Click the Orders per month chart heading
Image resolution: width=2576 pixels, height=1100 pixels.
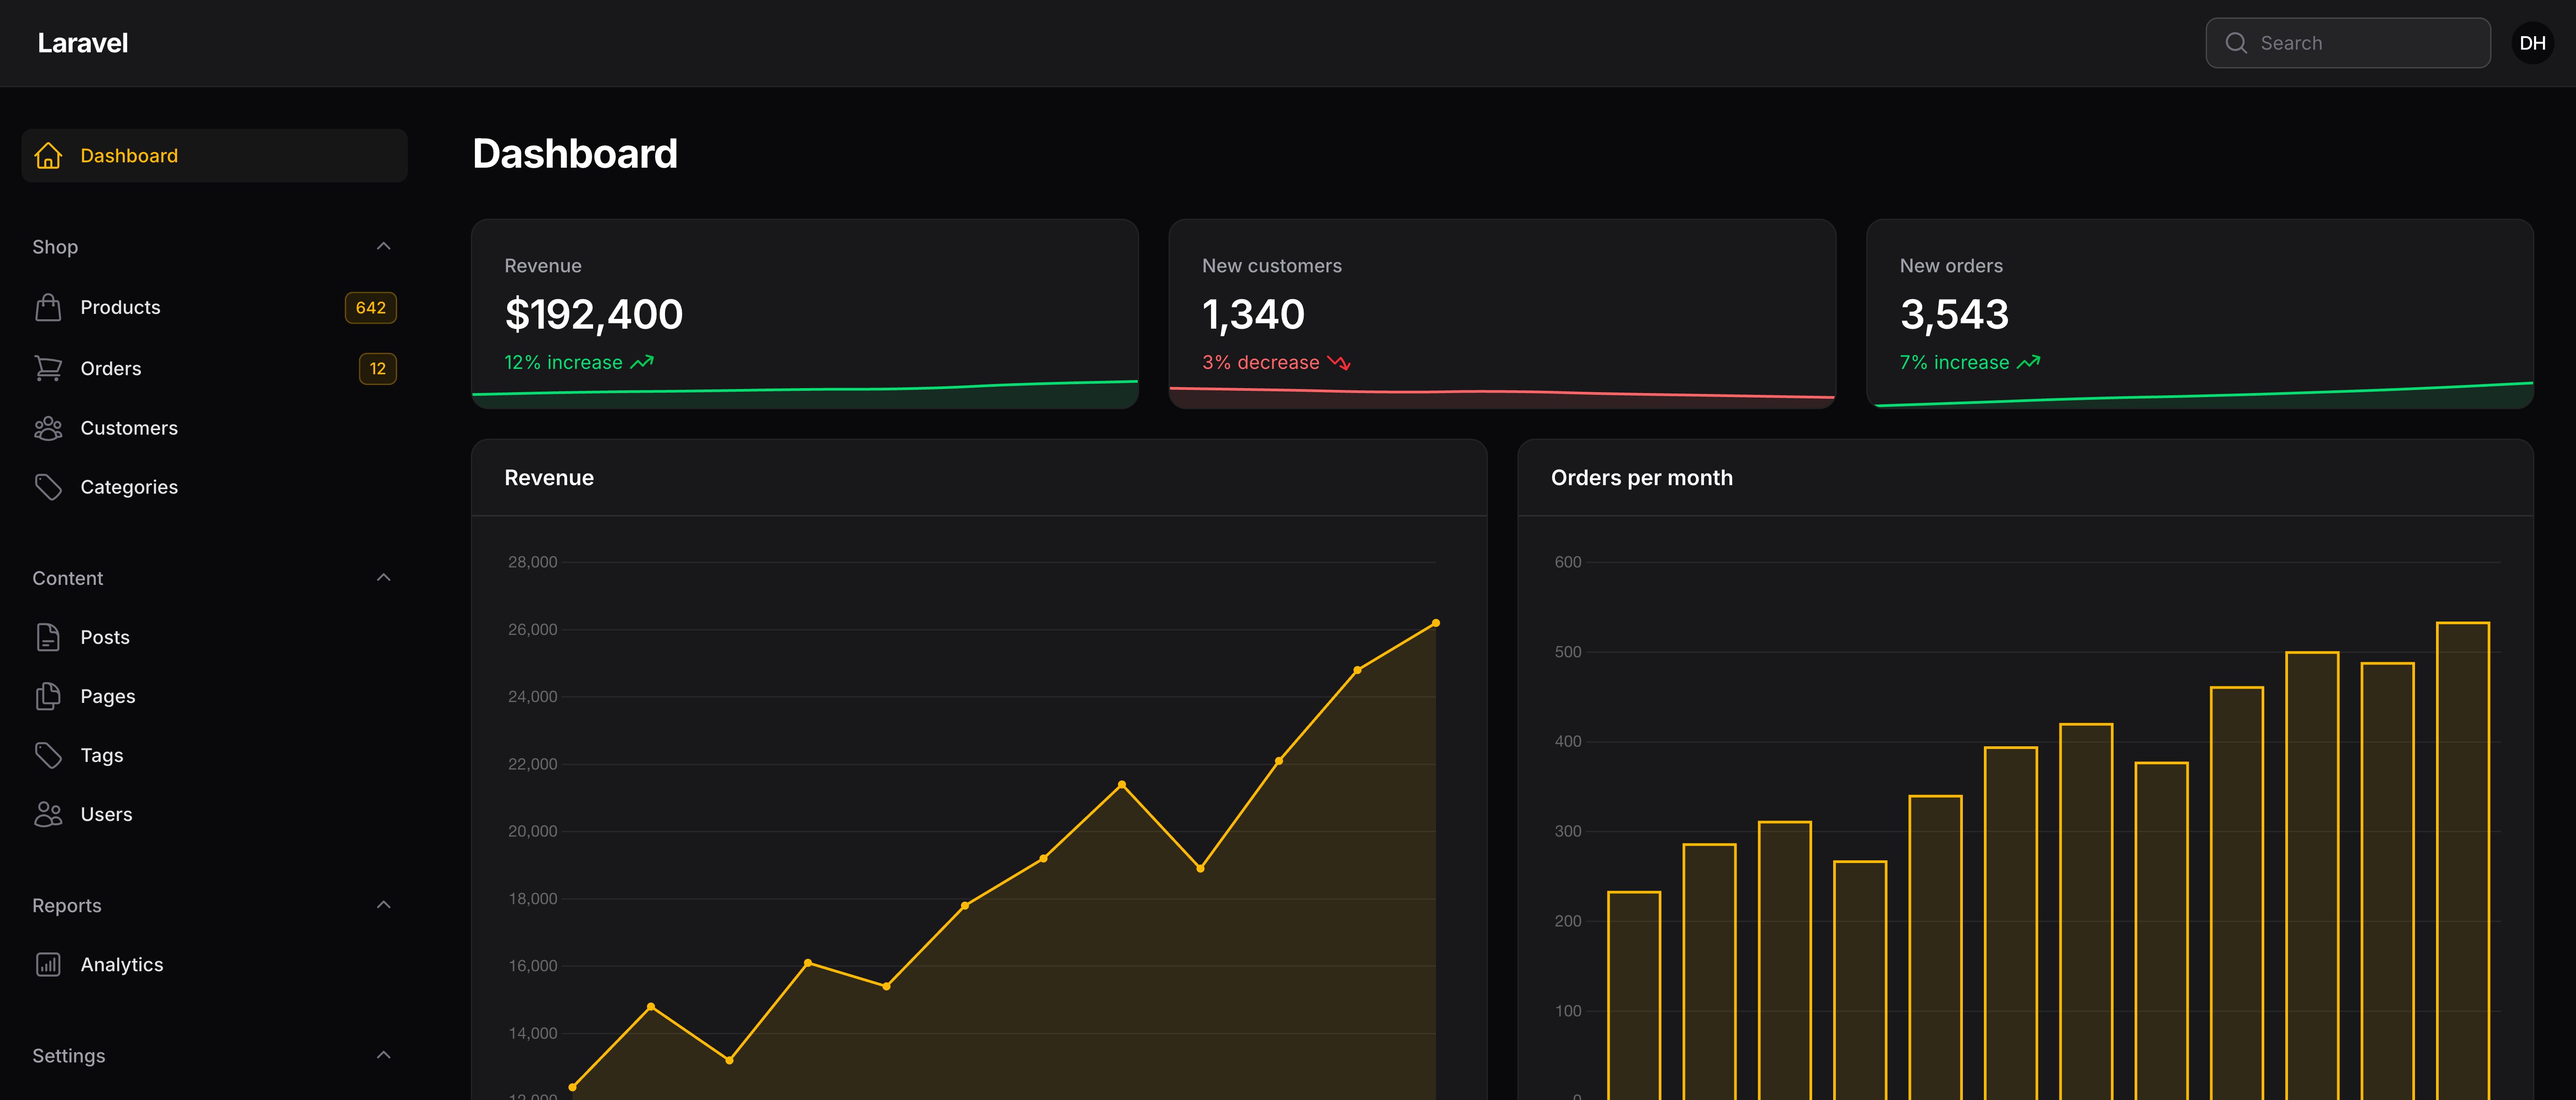(x=1642, y=478)
